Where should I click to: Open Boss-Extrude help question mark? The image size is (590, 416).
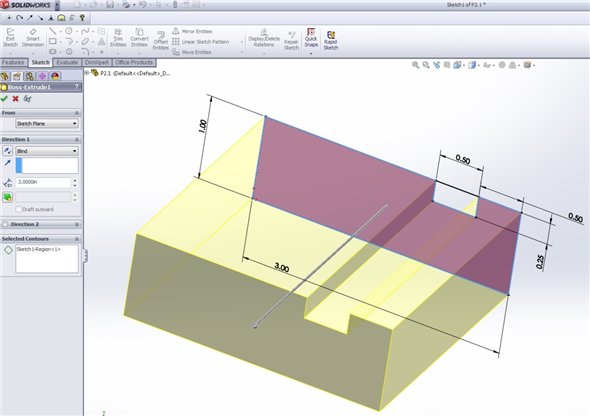tap(77, 87)
